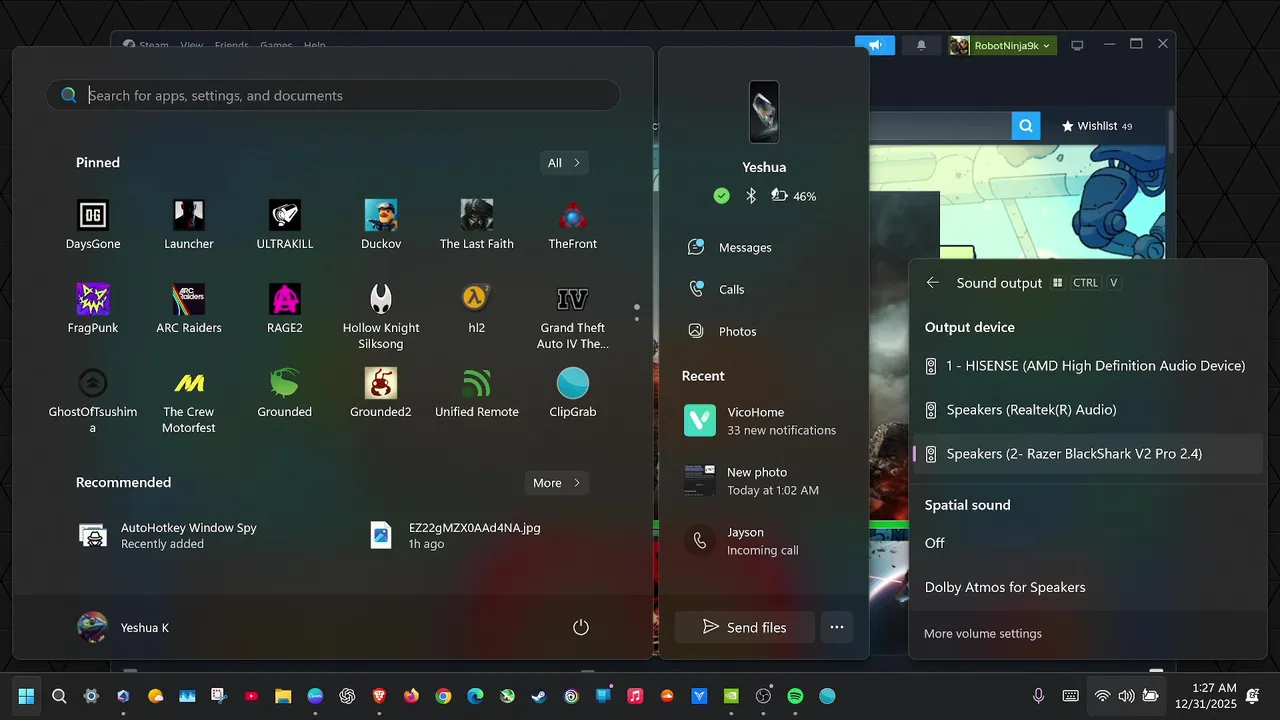This screenshot has width=1280, height=720.
Task: Open Steam Wishlist 49 link
Action: [1097, 126]
